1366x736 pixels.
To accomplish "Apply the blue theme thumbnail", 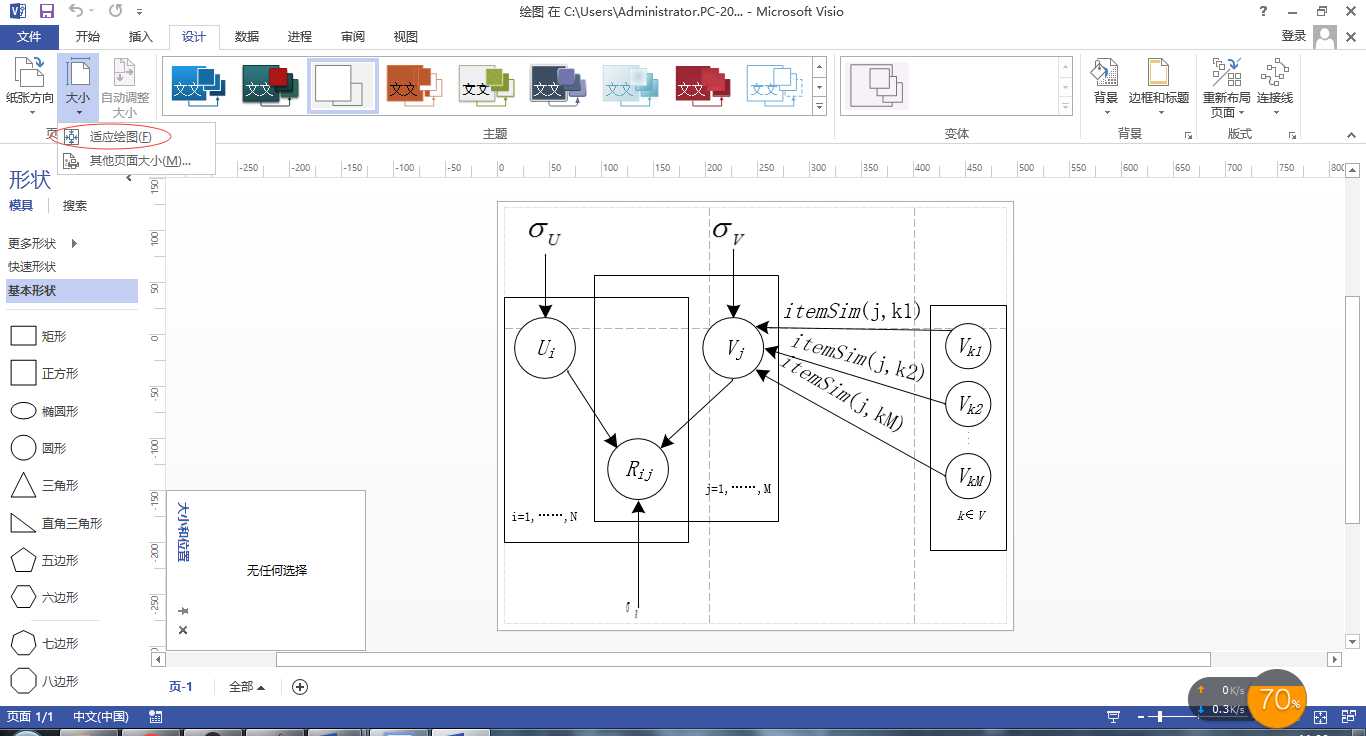I will point(199,86).
